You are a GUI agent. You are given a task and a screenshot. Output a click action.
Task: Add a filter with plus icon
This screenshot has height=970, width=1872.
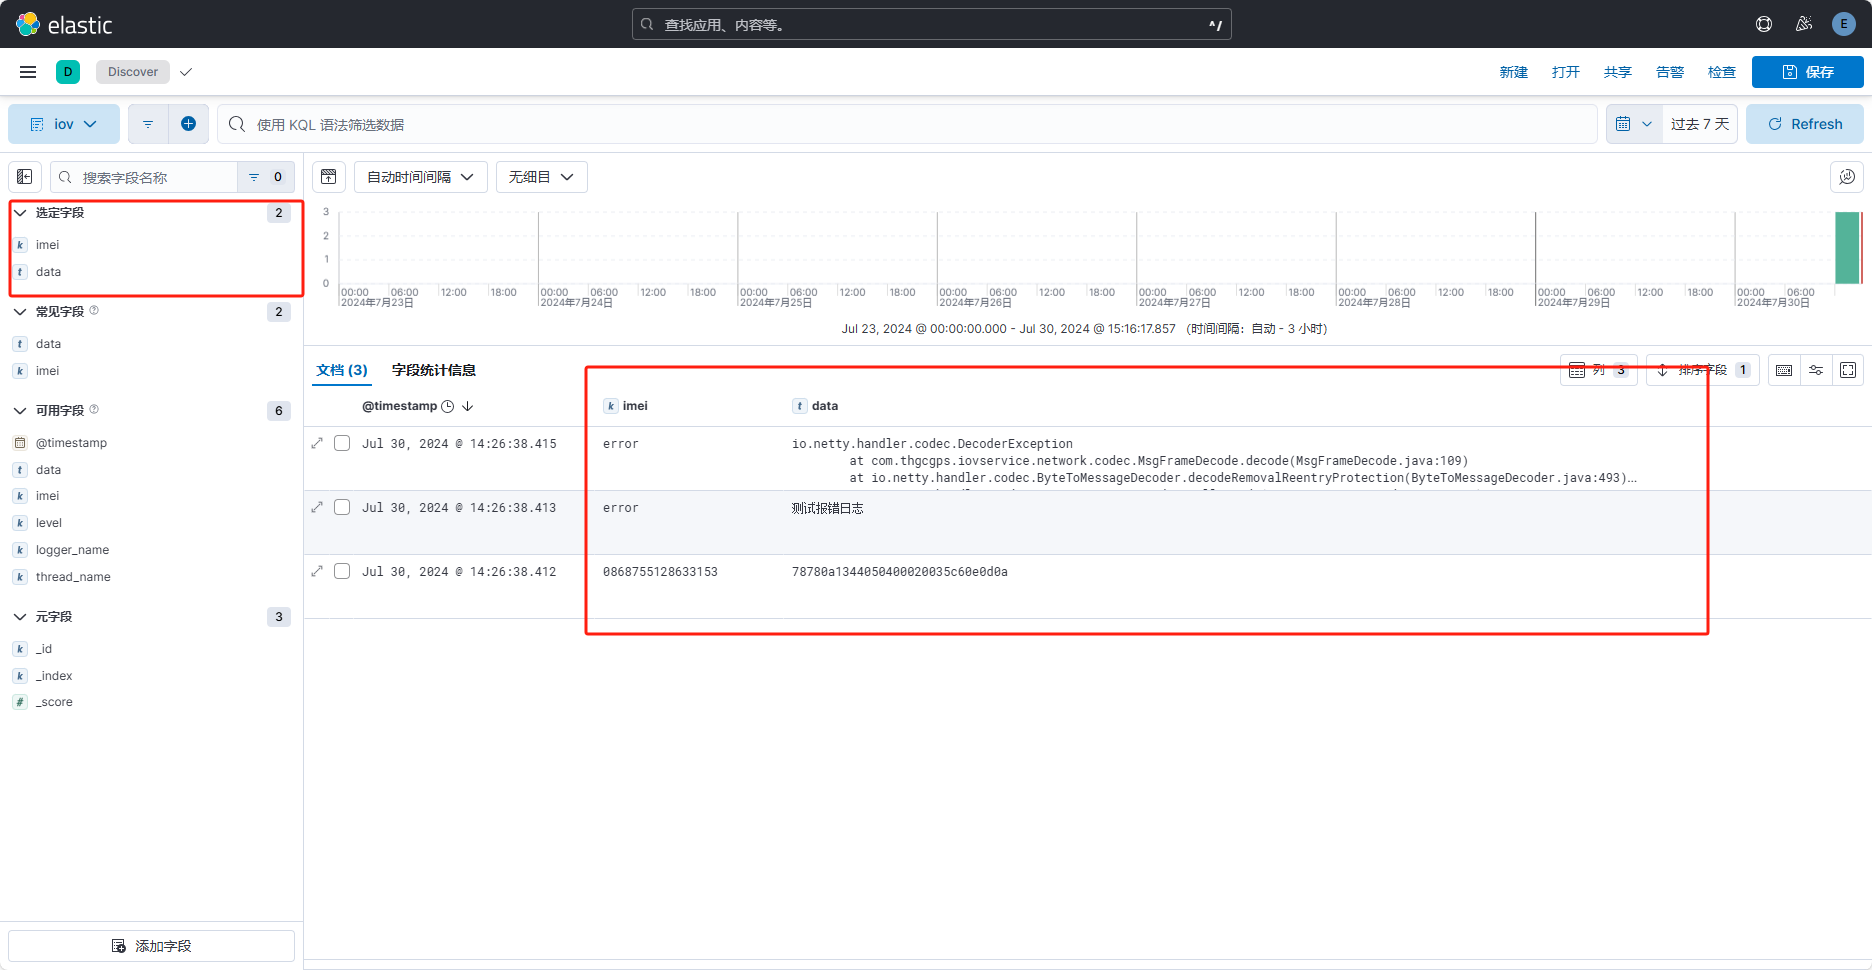tap(188, 124)
